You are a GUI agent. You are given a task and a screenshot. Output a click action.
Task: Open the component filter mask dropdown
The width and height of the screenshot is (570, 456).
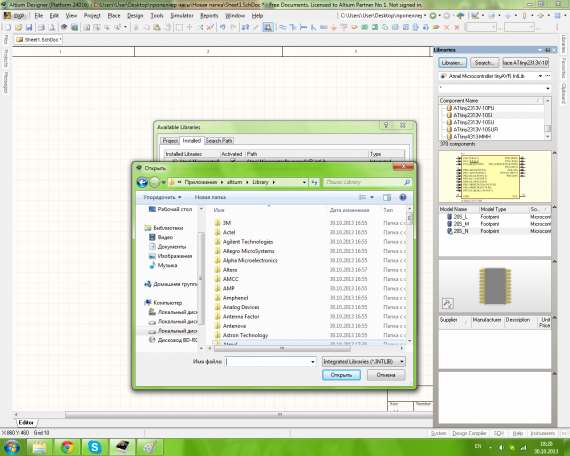[547, 88]
